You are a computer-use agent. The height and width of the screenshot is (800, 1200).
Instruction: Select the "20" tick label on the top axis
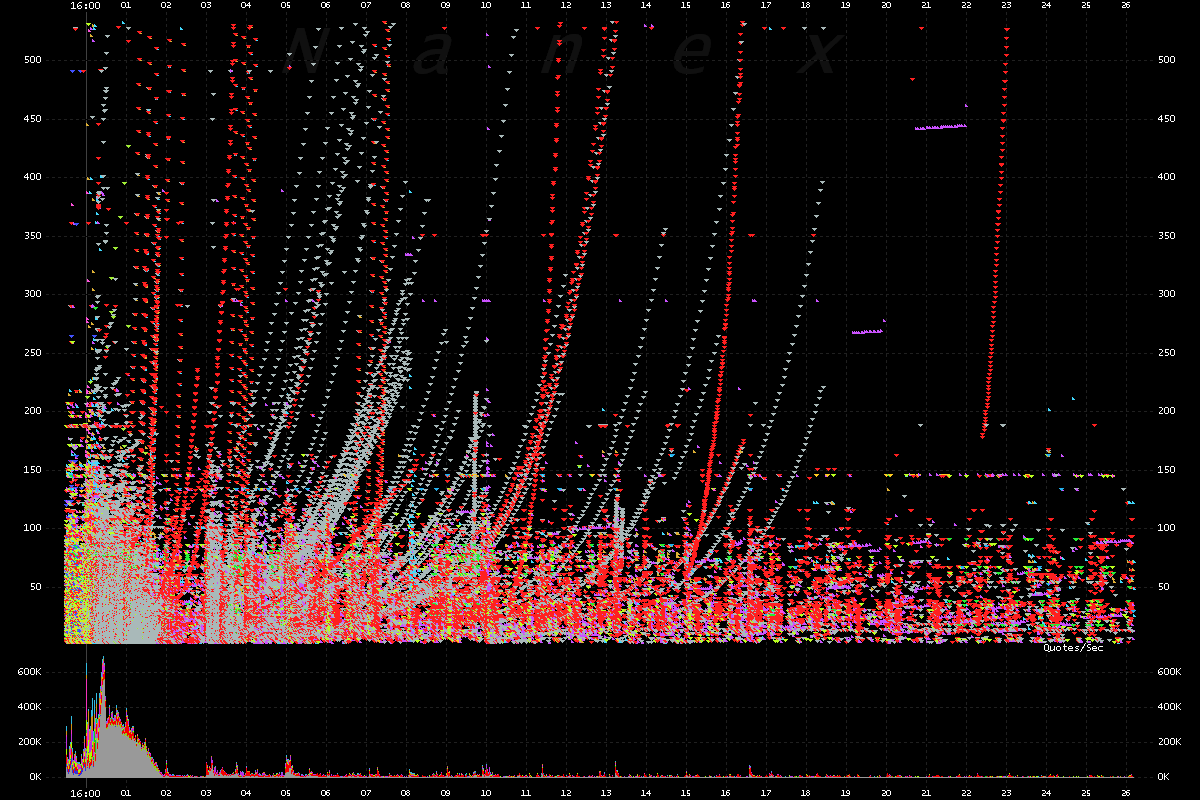click(885, 5)
